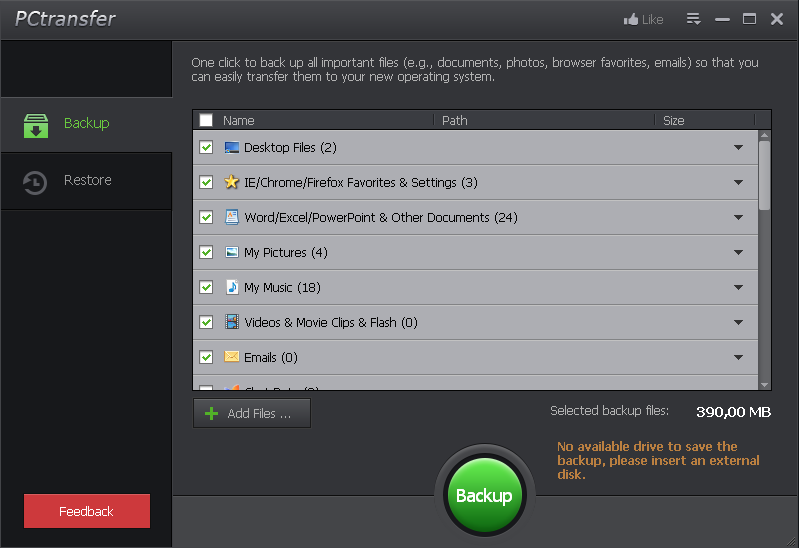Toggle the My Pictures checkbox
799x548 pixels.
(x=206, y=252)
